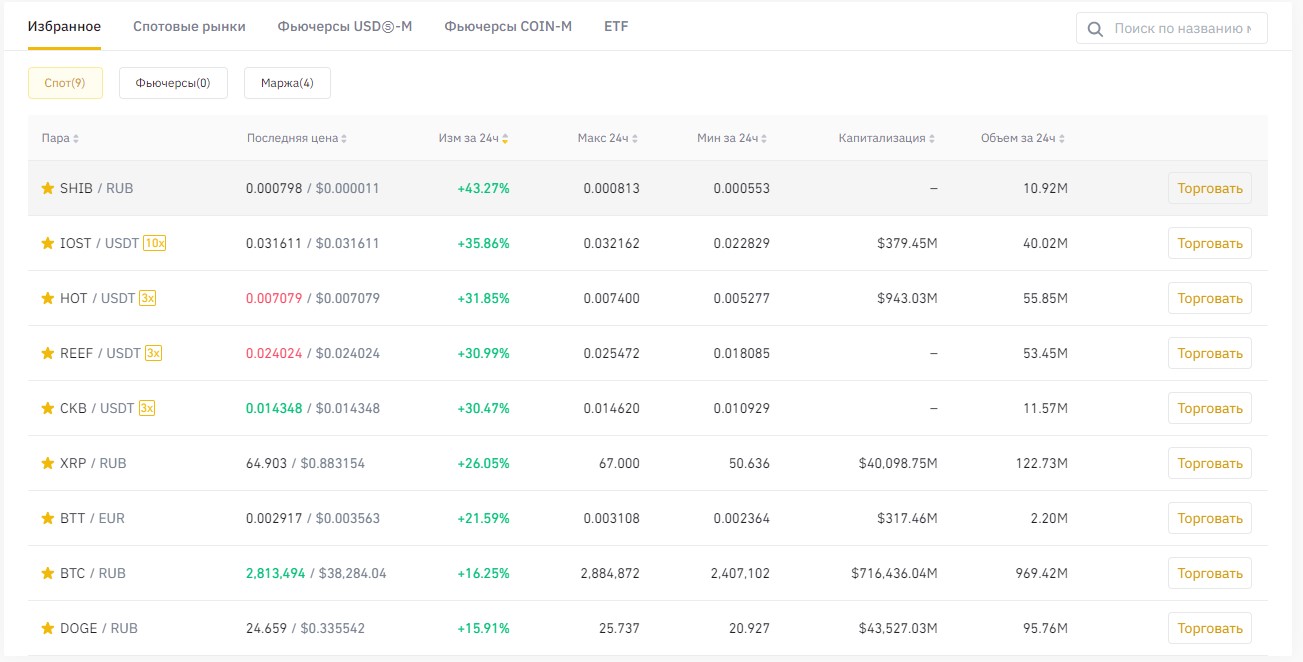Screen dimensions: 1303x662
Task: Click the +35.86% change value
Action: 484,243
